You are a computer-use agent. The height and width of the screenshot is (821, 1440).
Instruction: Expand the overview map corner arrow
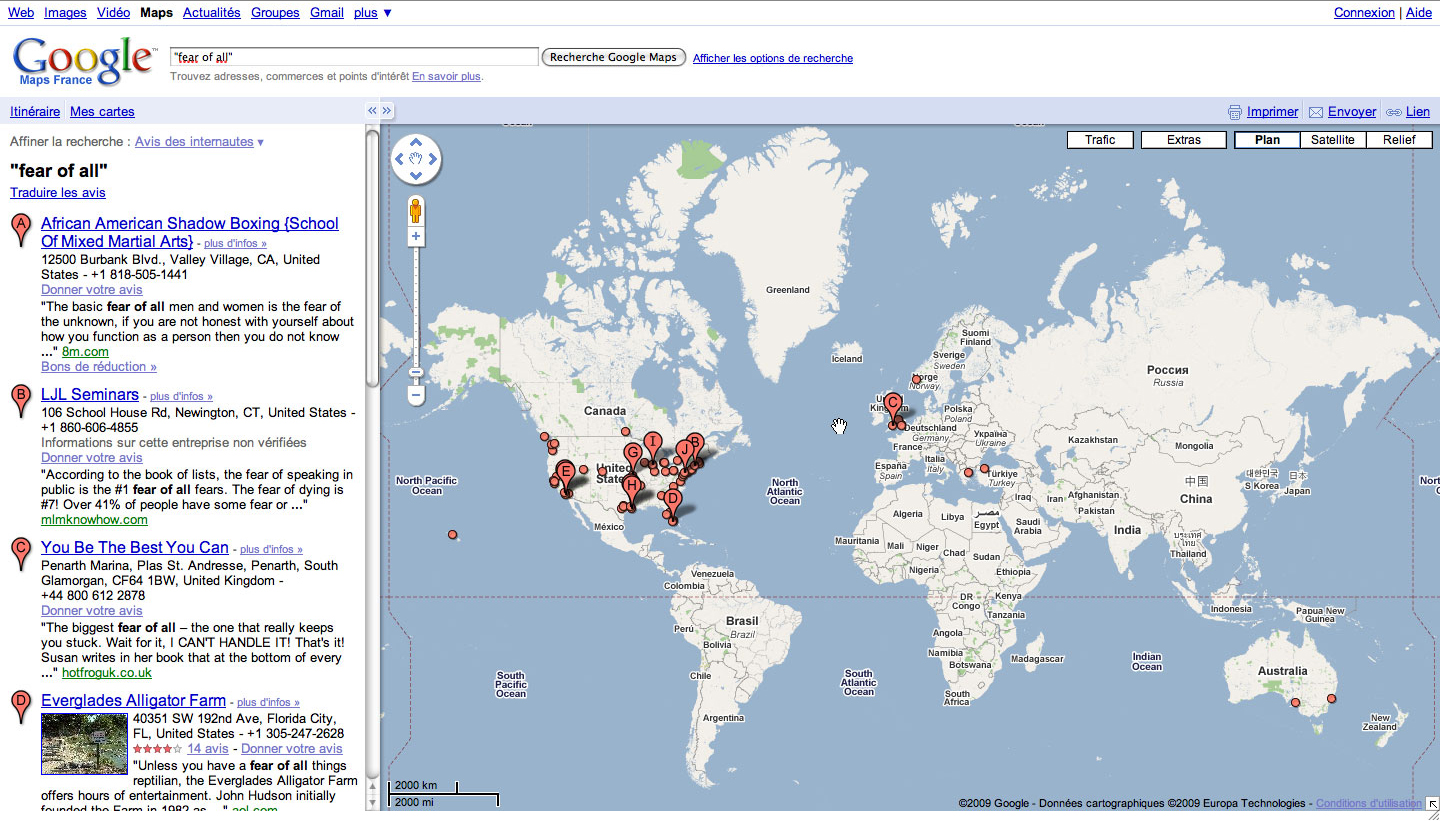pos(1431,803)
